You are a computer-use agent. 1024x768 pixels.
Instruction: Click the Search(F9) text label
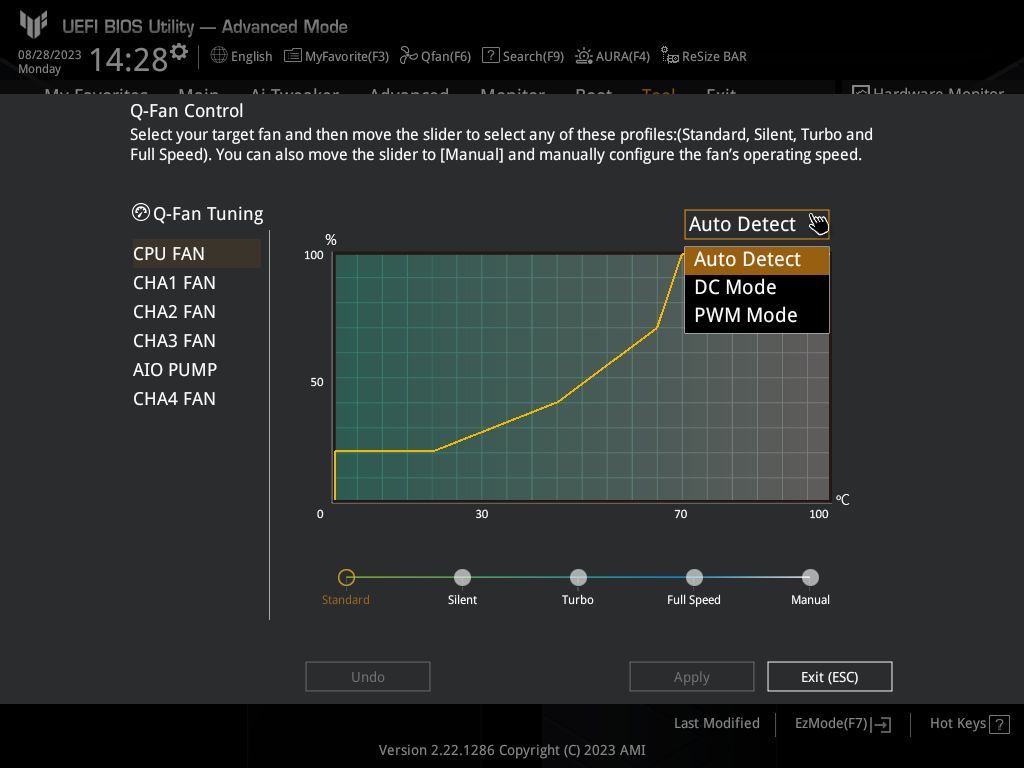pyautogui.click(x=533, y=56)
